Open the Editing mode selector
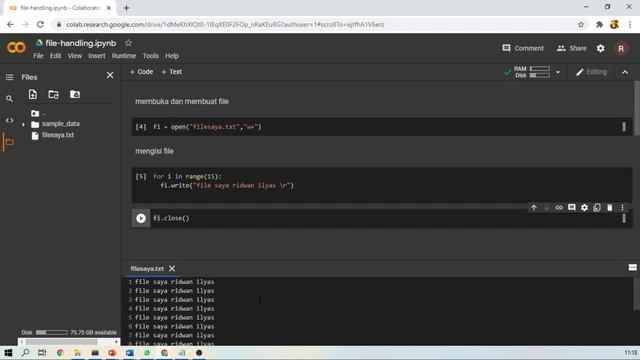This screenshot has width=640, height=360. 591,72
